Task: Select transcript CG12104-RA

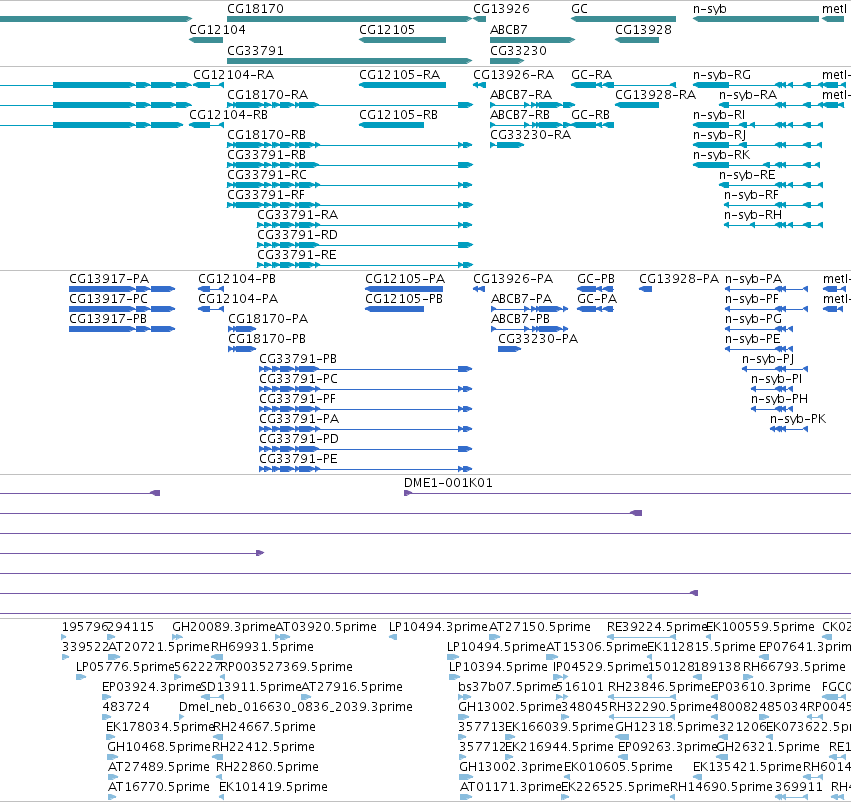Action: pyautogui.click(x=208, y=85)
